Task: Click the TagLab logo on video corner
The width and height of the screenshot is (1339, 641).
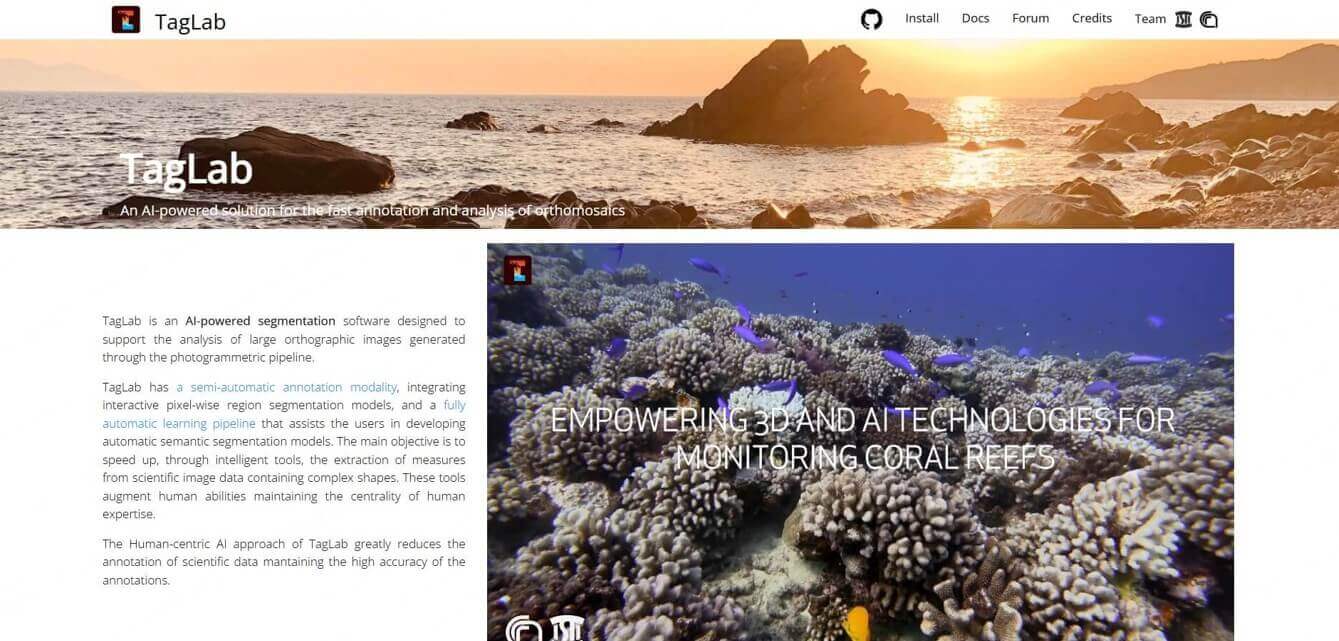Action: (517, 270)
